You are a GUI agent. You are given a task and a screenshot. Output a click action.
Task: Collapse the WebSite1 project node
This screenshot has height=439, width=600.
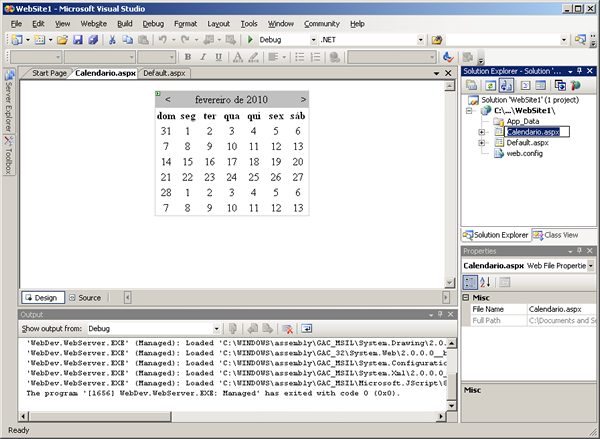pyautogui.click(x=469, y=111)
